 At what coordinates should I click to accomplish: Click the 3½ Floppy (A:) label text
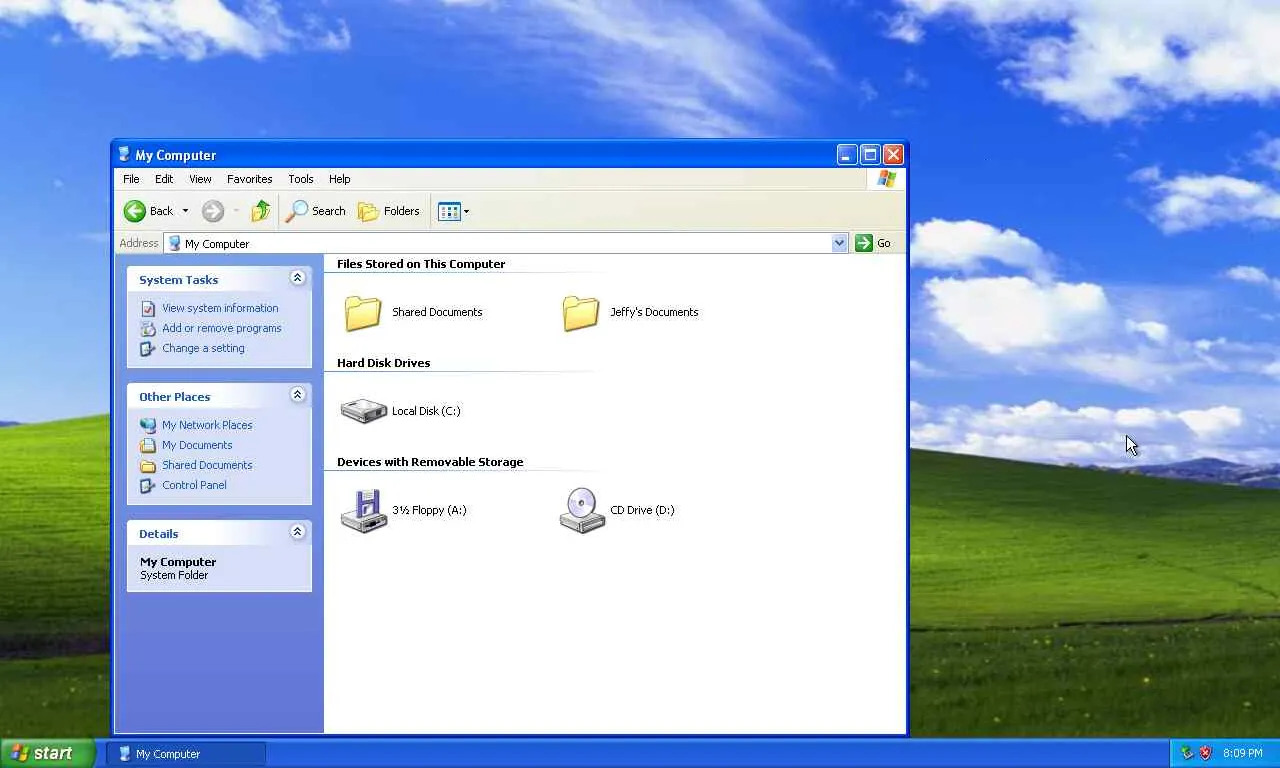(x=429, y=510)
